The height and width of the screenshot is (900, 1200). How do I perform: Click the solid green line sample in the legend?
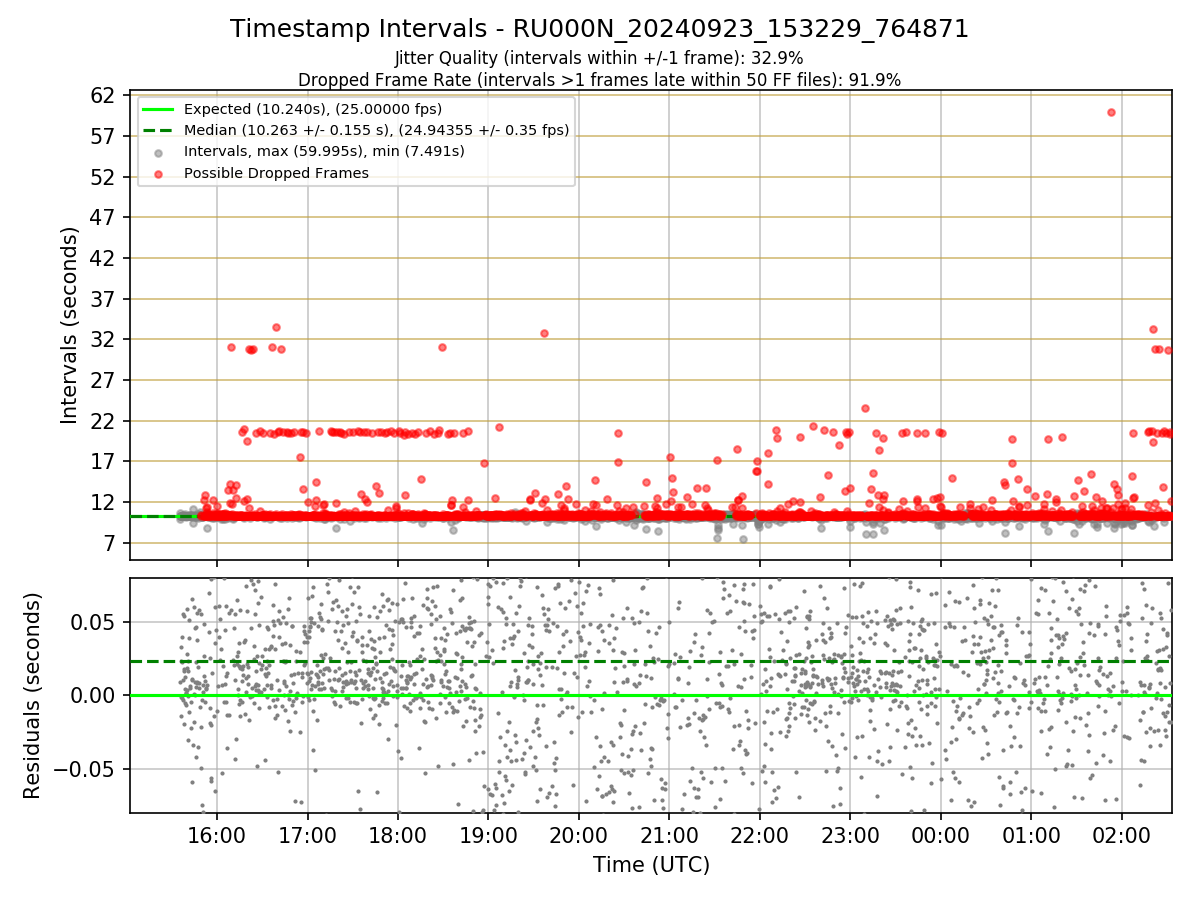tap(159, 109)
